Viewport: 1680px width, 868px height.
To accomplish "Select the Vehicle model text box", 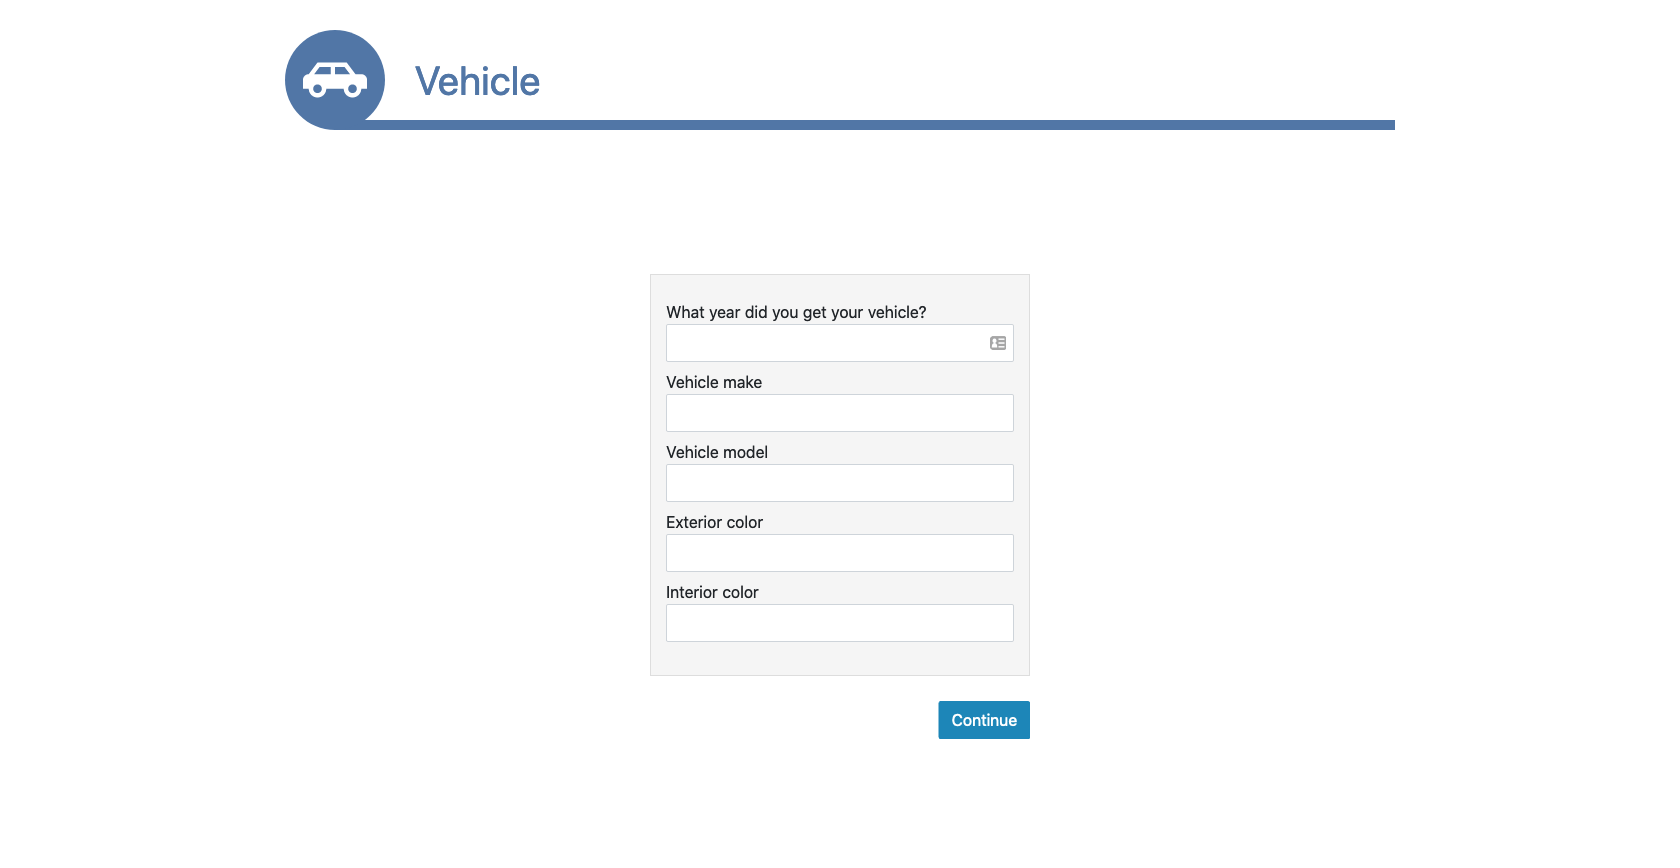I will pos(839,483).
